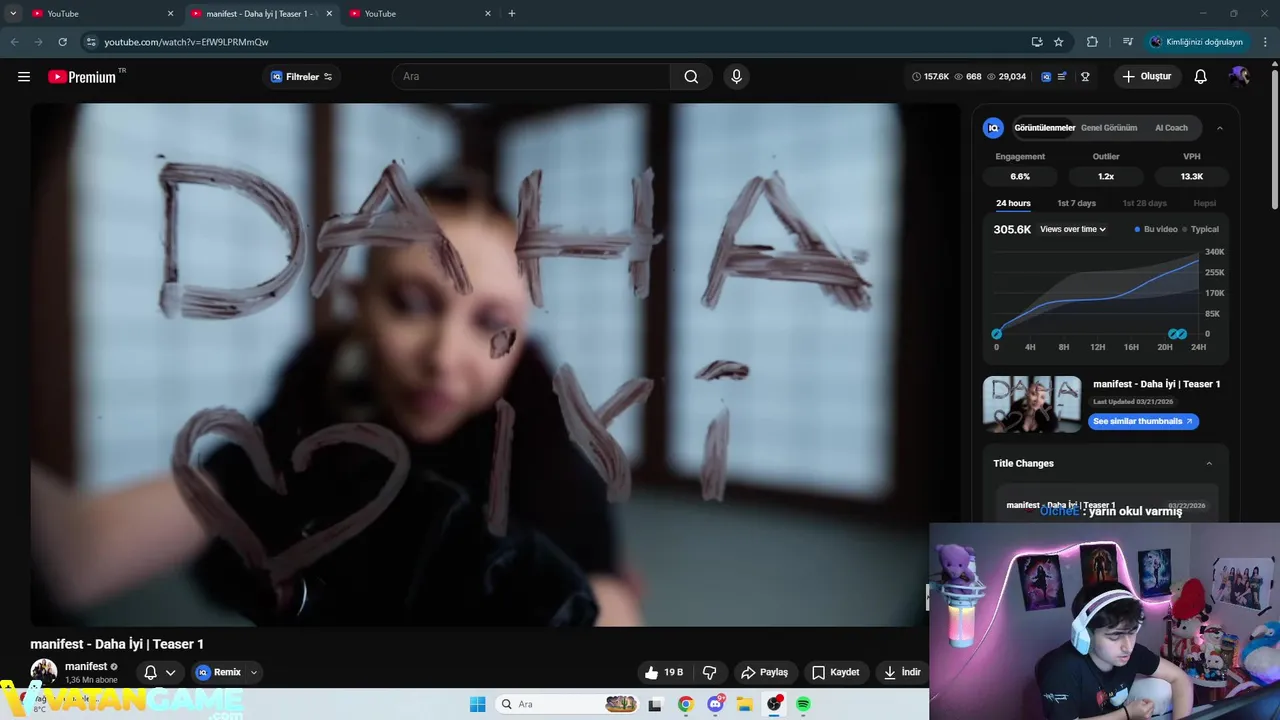Bookmark this page with star icon
This screenshot has width=1280, height=720.
pos(1059,42)
